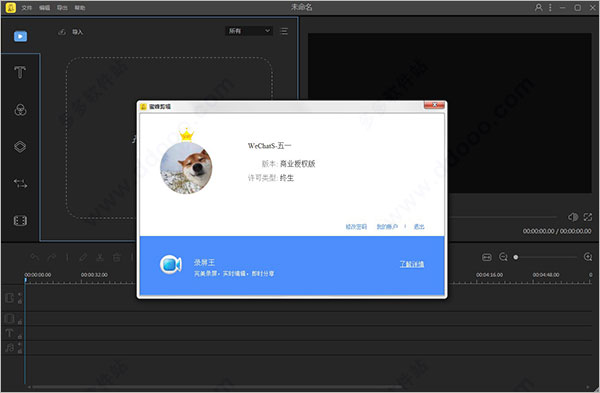
Task: Open the 文件 menu
Action: (26, 8)
